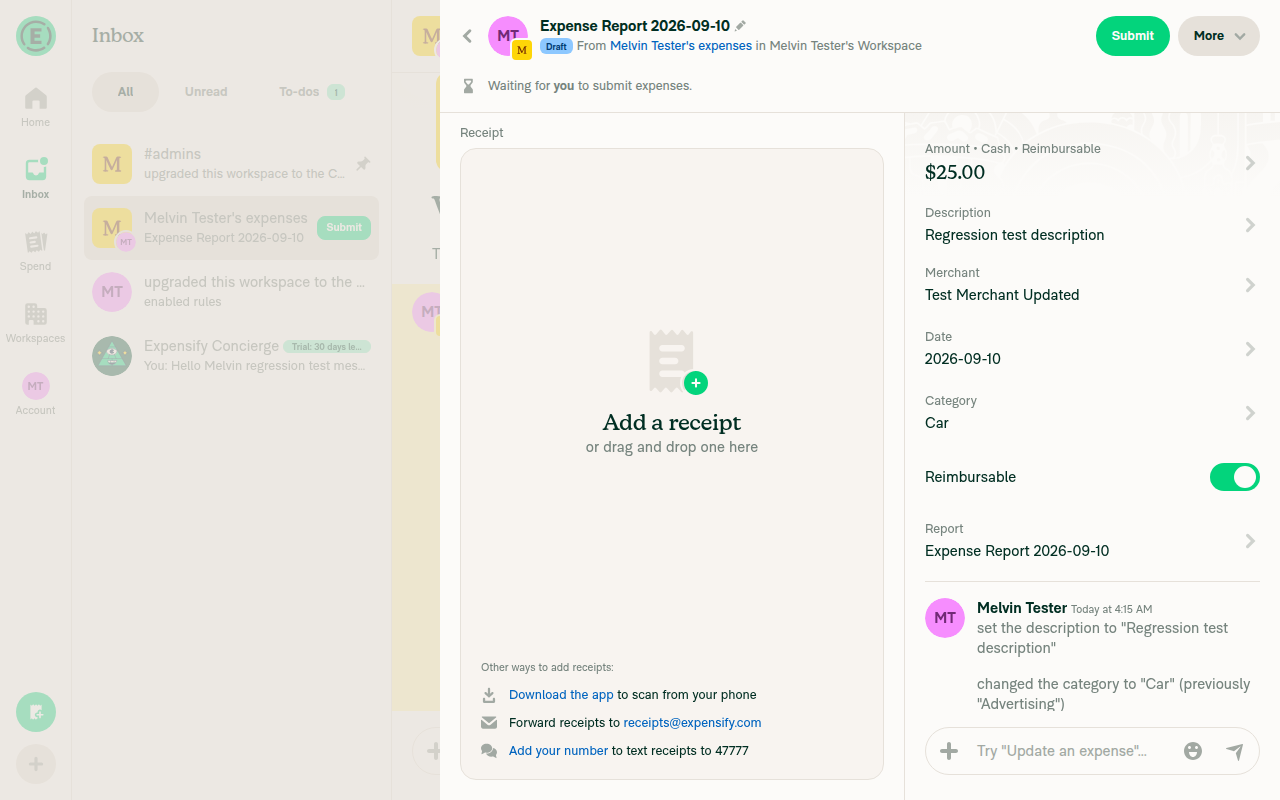Click the Add a receipt drop area
The width and height of the screenshot is (1280, 800).
(x=672, y=464)
